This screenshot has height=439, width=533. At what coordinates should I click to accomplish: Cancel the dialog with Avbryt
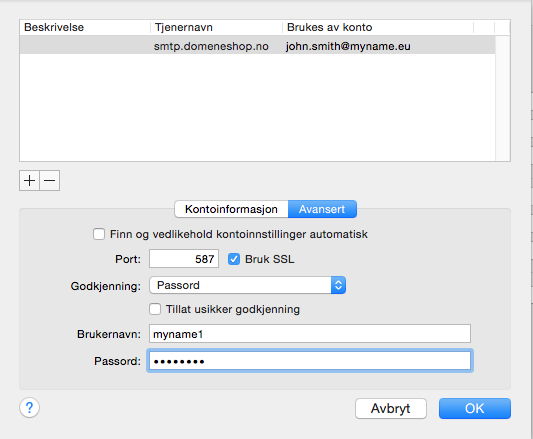pos(391,408)
